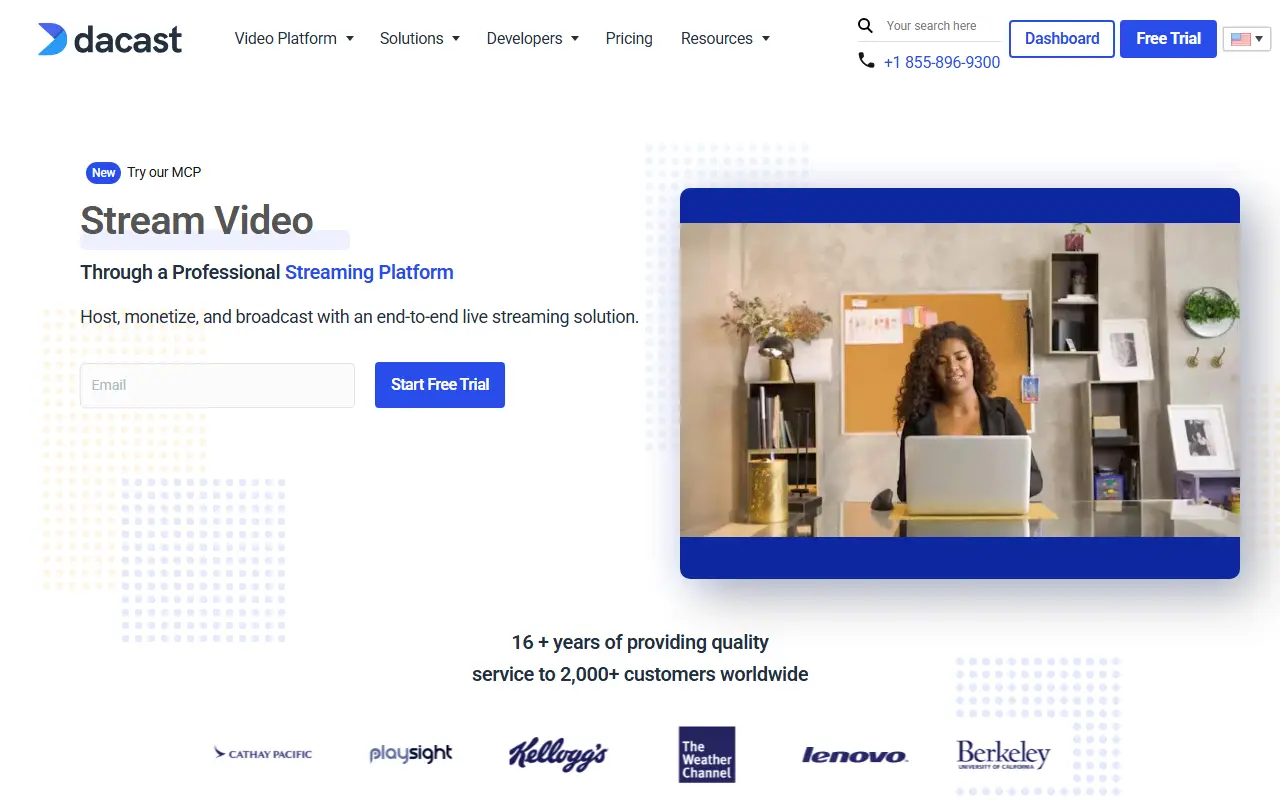The width and height of the screenshot is (1280, 800).
Task: Open the language selector dropdown arrow
Action: coord(1260,40)
